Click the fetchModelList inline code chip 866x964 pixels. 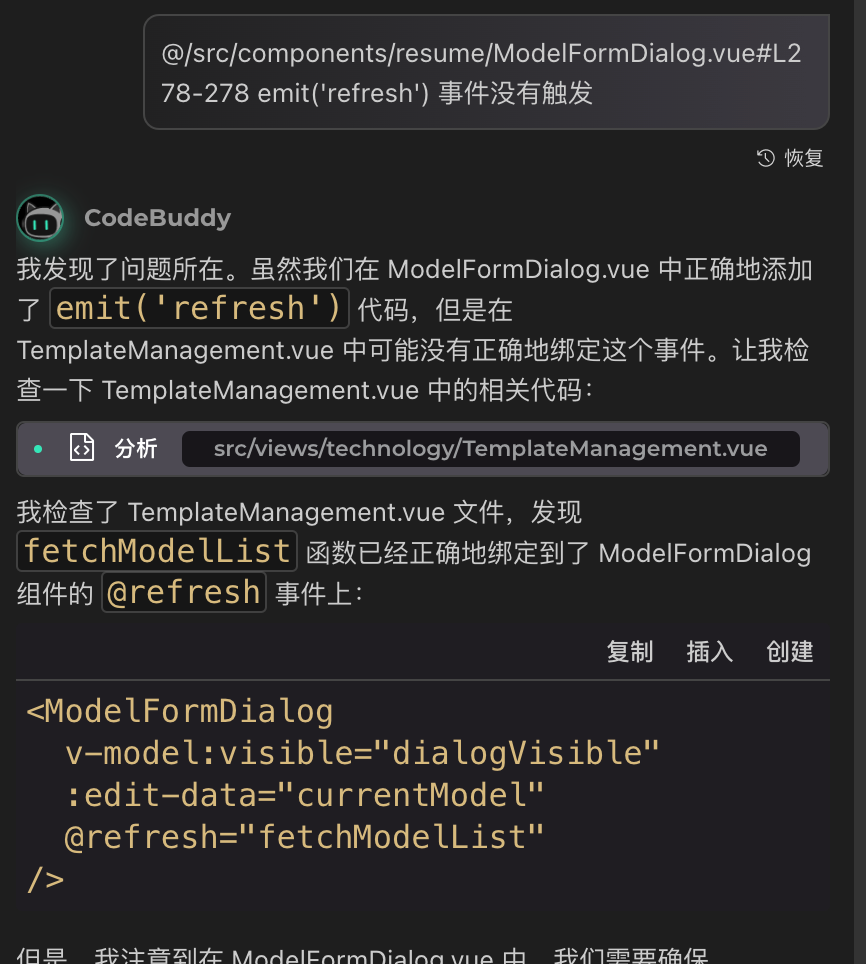157,551
